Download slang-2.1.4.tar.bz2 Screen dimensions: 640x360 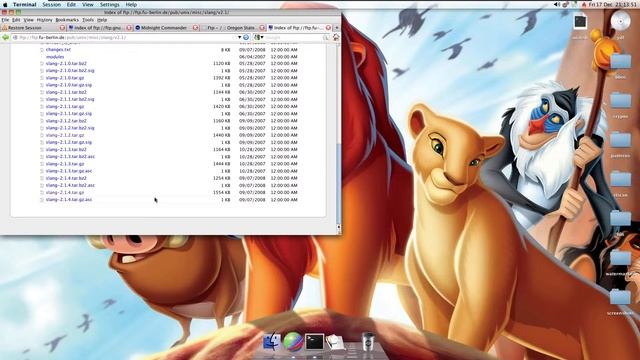pos(66,178)
